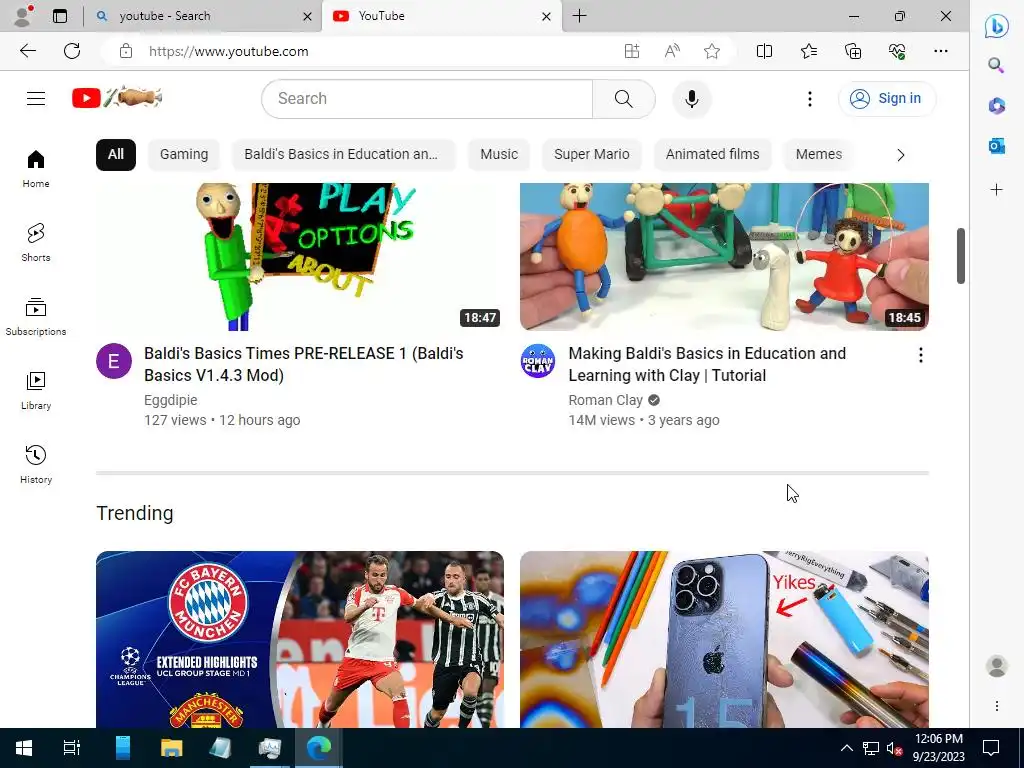Open tab actions menu icon
Viewport: 1024px width, 768px height.
tap(60, 16)
